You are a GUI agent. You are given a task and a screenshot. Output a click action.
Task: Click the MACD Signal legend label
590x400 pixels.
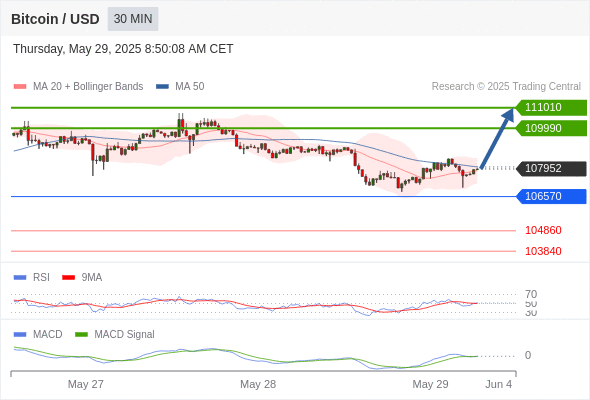[x=124, y=335]
